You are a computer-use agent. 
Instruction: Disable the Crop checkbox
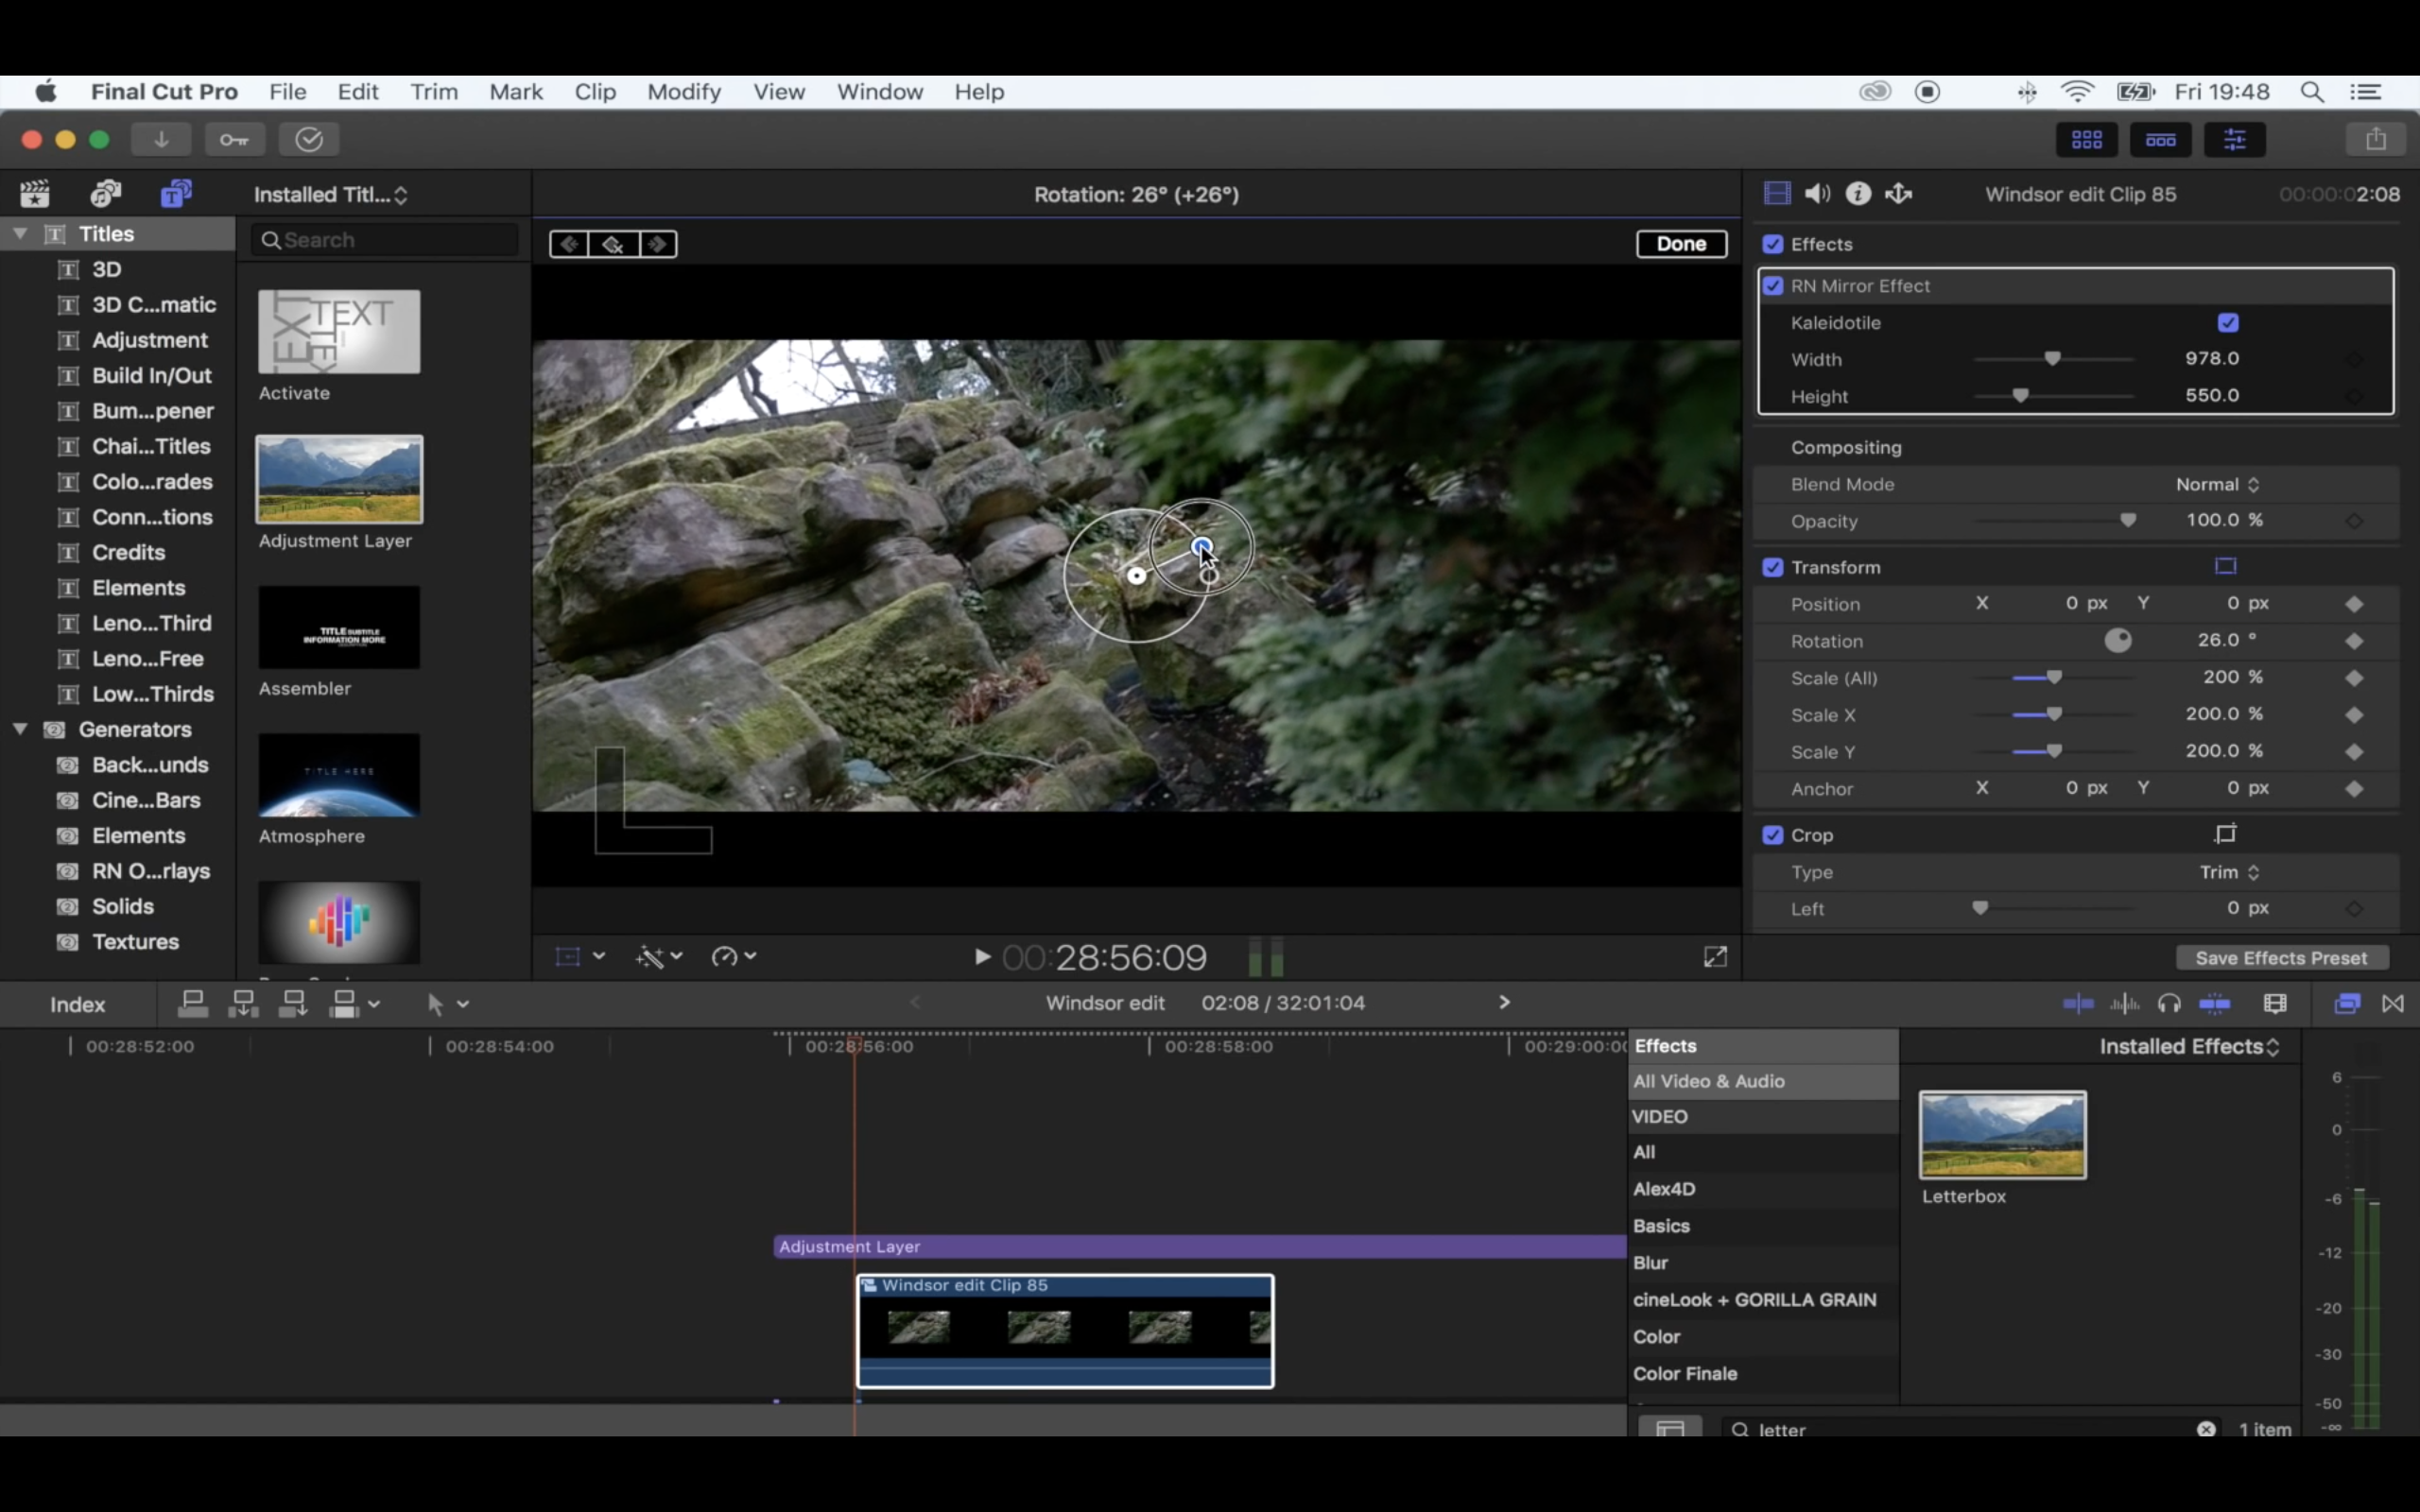pos(1773,835)
